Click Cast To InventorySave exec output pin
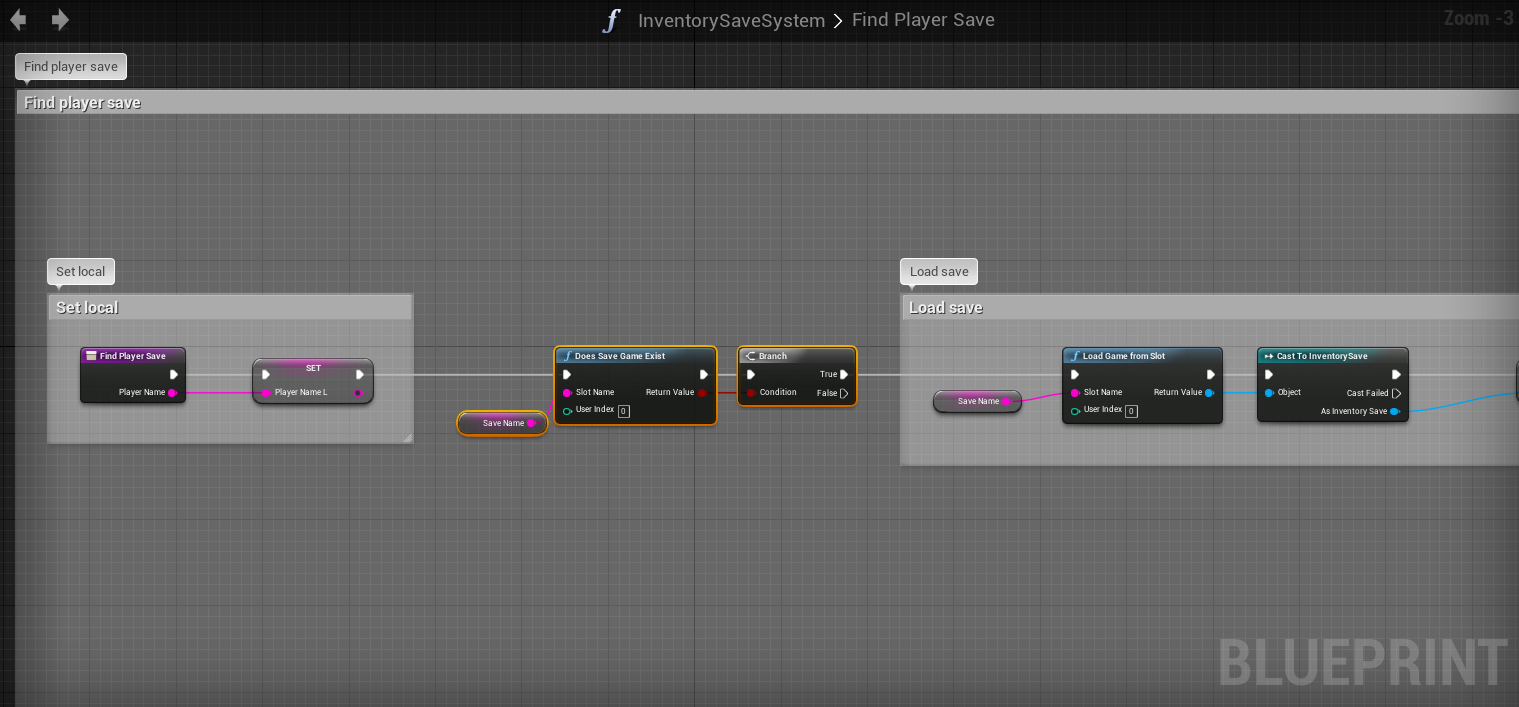Image resolution: width=1519 pixels, height=707 pixels. click(x=1396, y=375)
